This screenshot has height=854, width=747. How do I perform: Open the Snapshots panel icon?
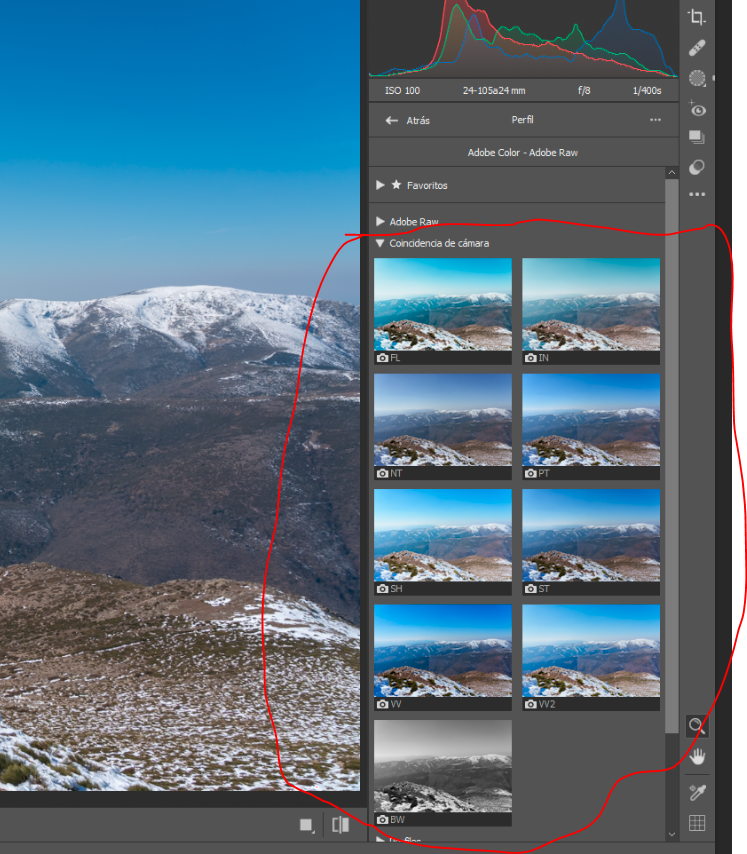[697, 138]
